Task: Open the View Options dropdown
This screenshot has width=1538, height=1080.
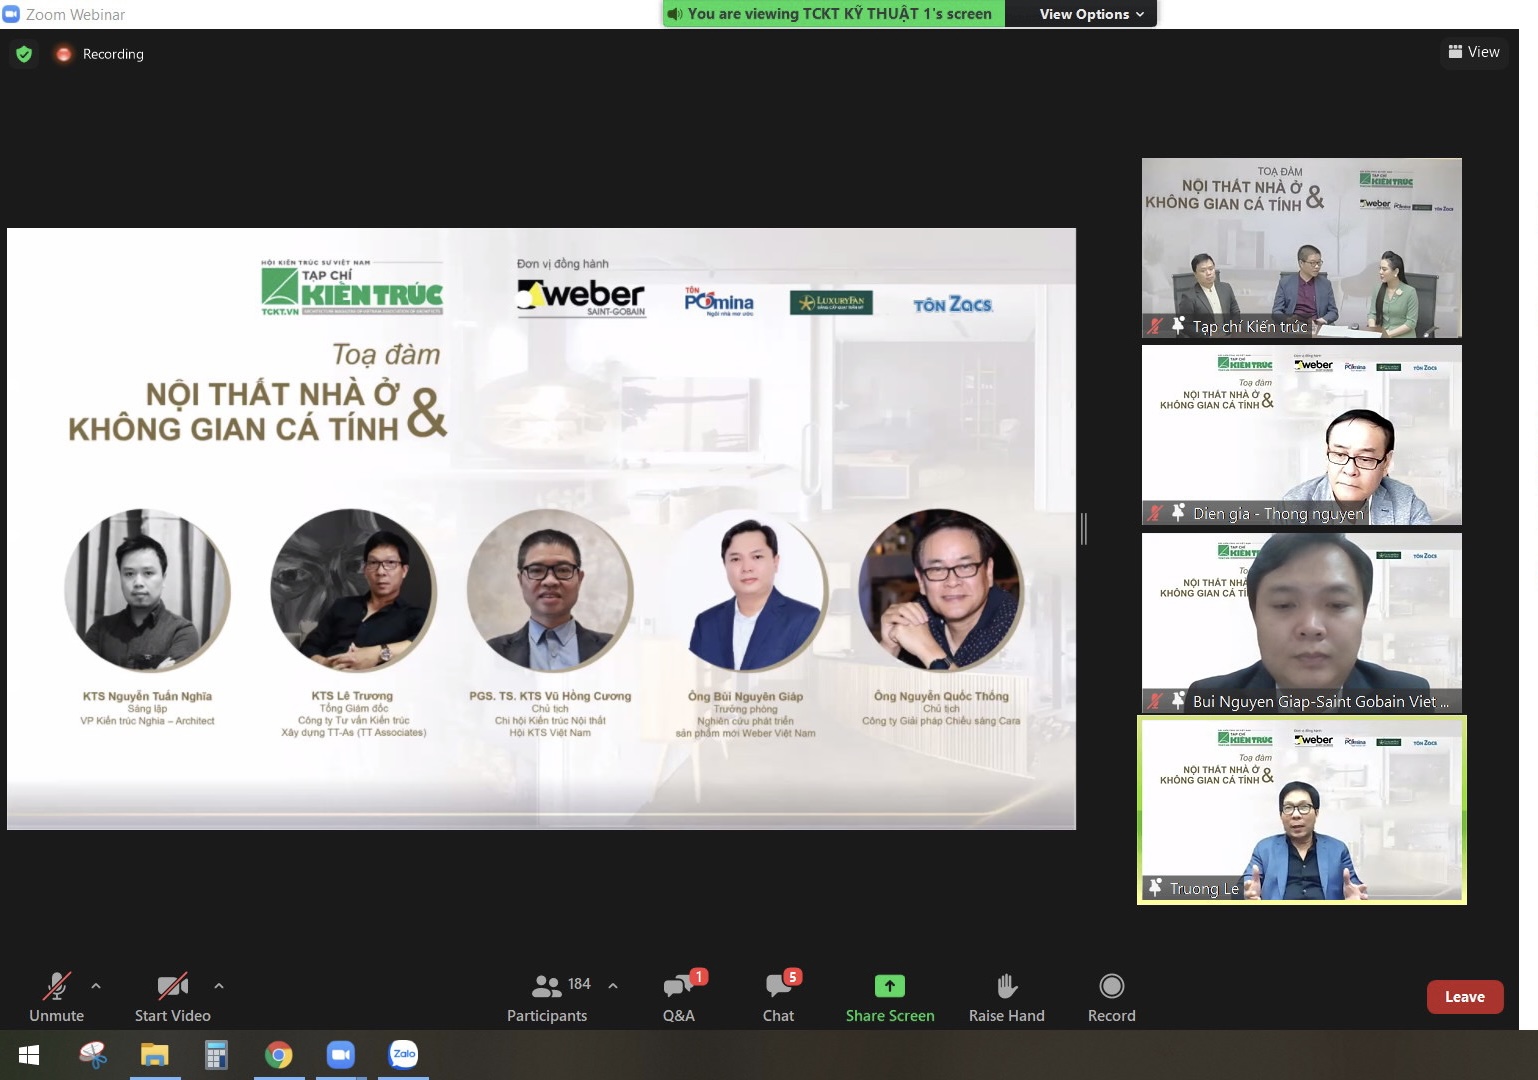Action: pyautogui.click(x=1090, y=14)
